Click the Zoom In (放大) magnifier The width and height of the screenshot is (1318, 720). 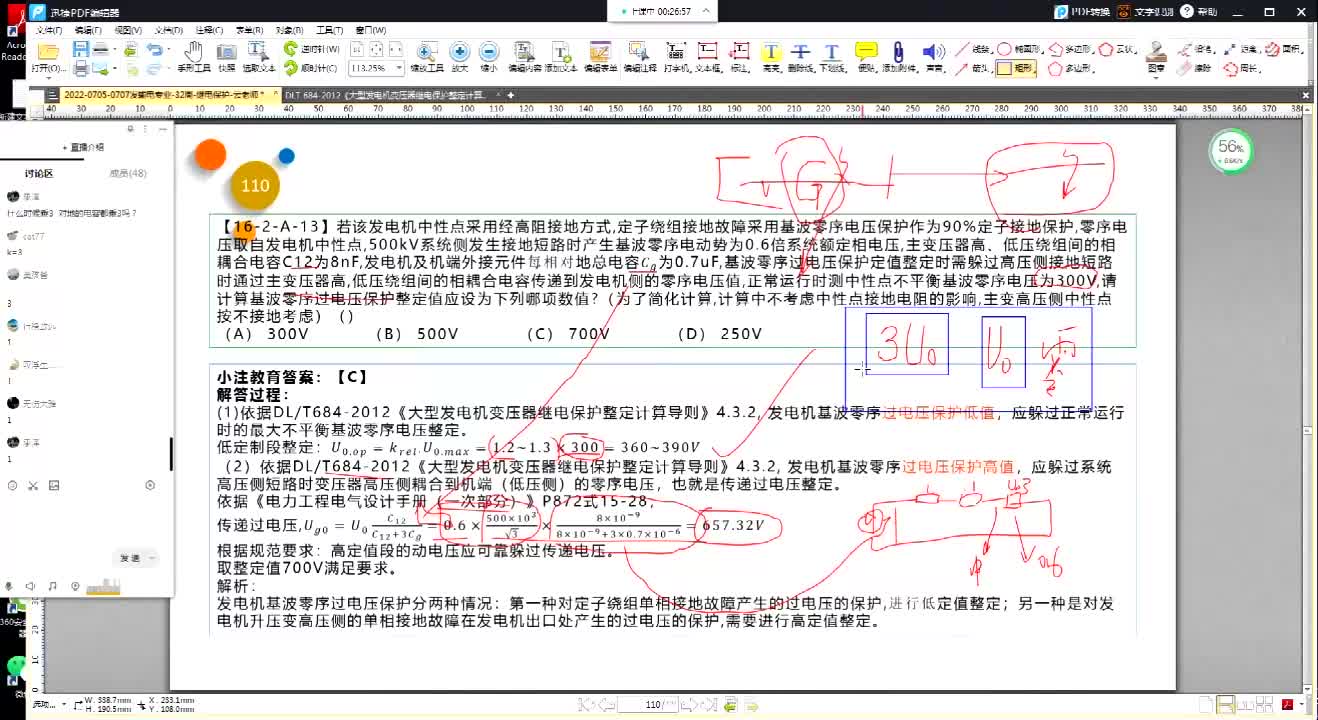pyautogui.click(x=459, y=56)
